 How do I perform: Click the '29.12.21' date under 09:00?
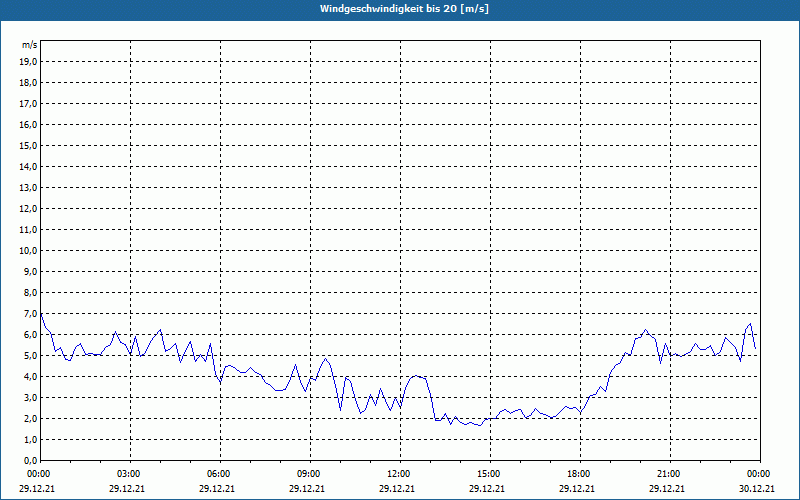pos(307,488)
